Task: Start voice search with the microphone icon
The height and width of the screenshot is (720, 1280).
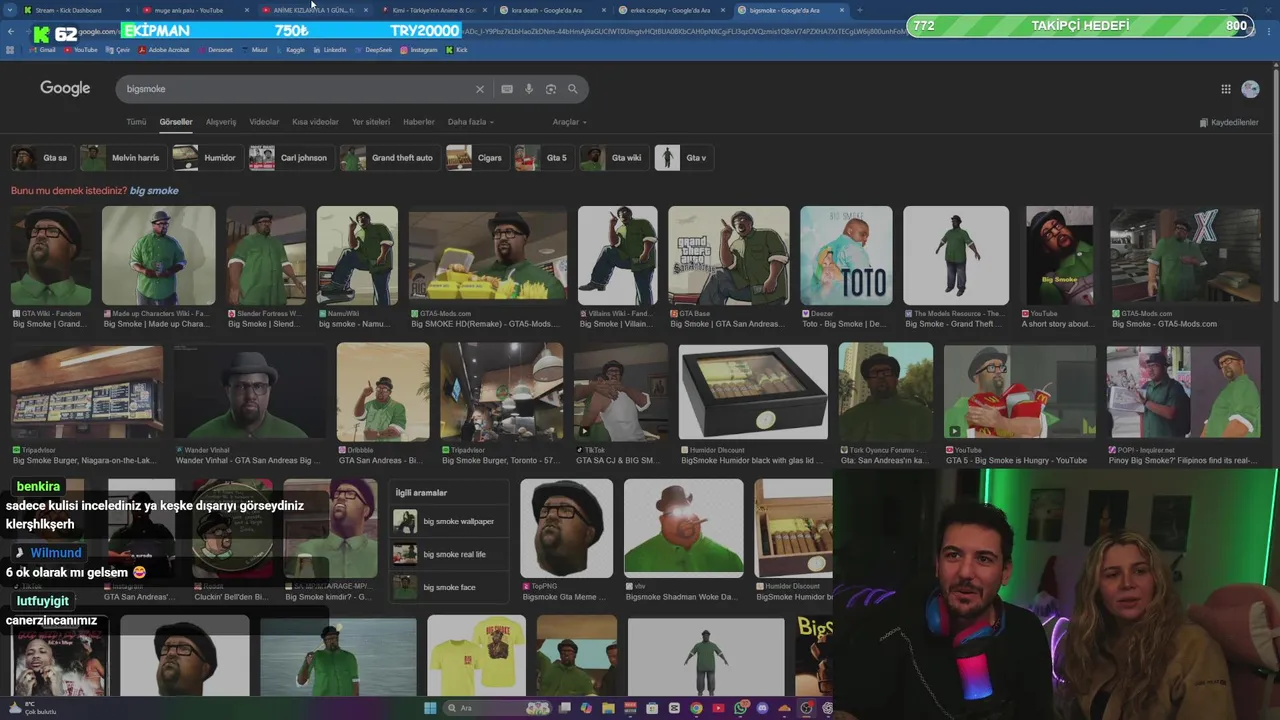Action: pos(529,89)
